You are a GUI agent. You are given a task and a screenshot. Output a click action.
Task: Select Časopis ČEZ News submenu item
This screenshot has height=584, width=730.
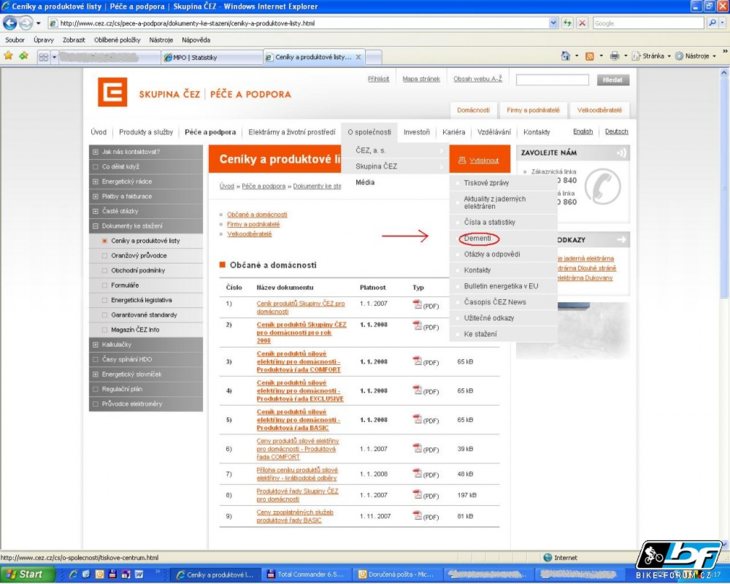click(x=494, y=302)
